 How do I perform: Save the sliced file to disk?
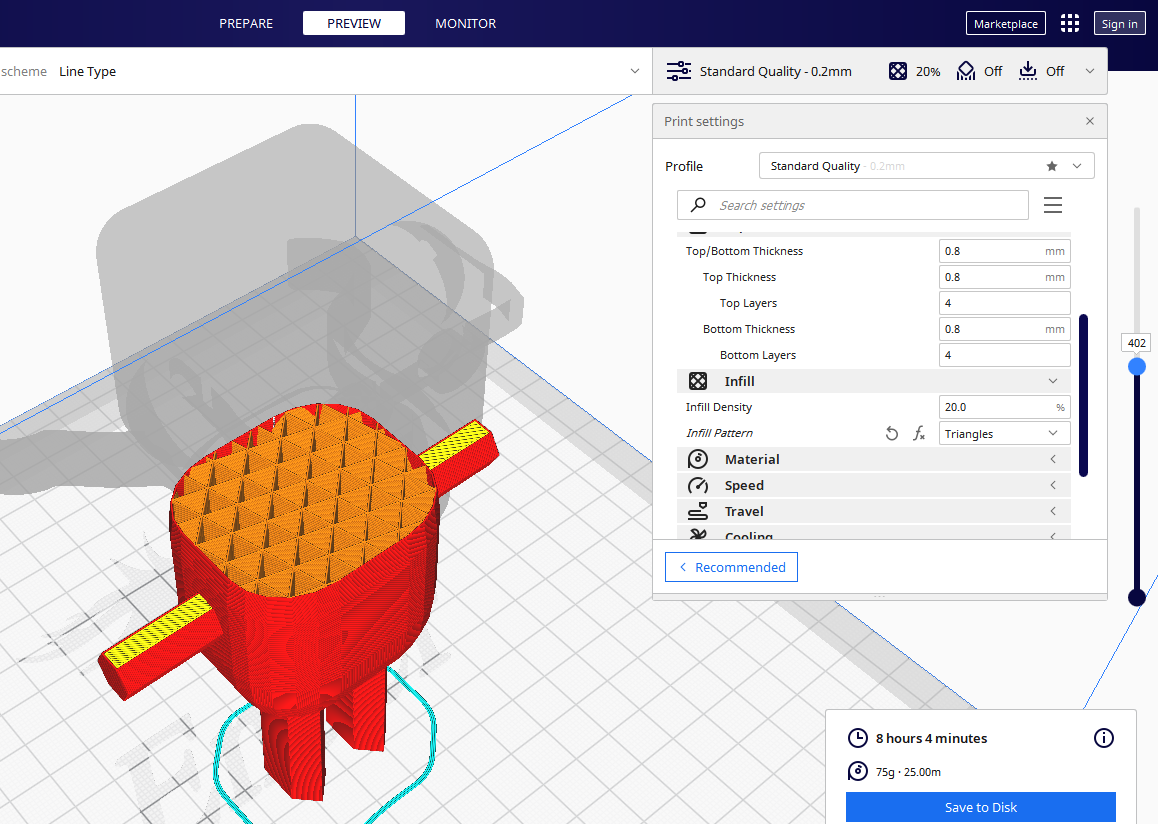(981, 807)
